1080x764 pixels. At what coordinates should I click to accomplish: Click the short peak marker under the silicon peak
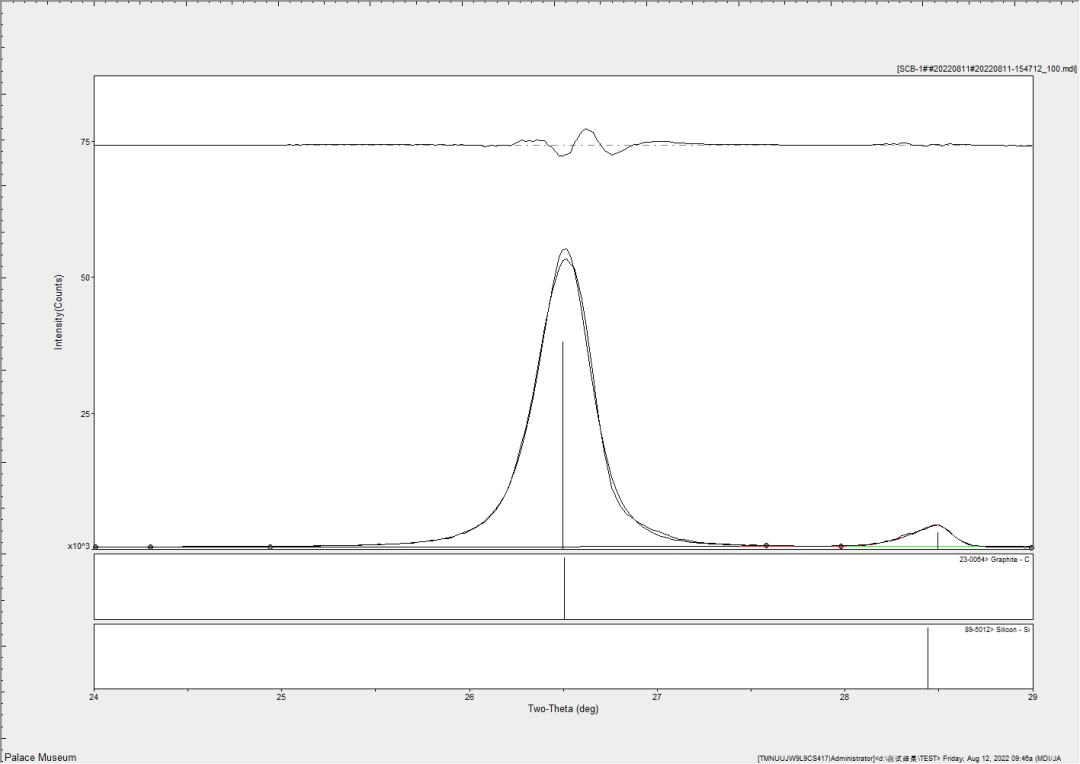tap(937, 540)
